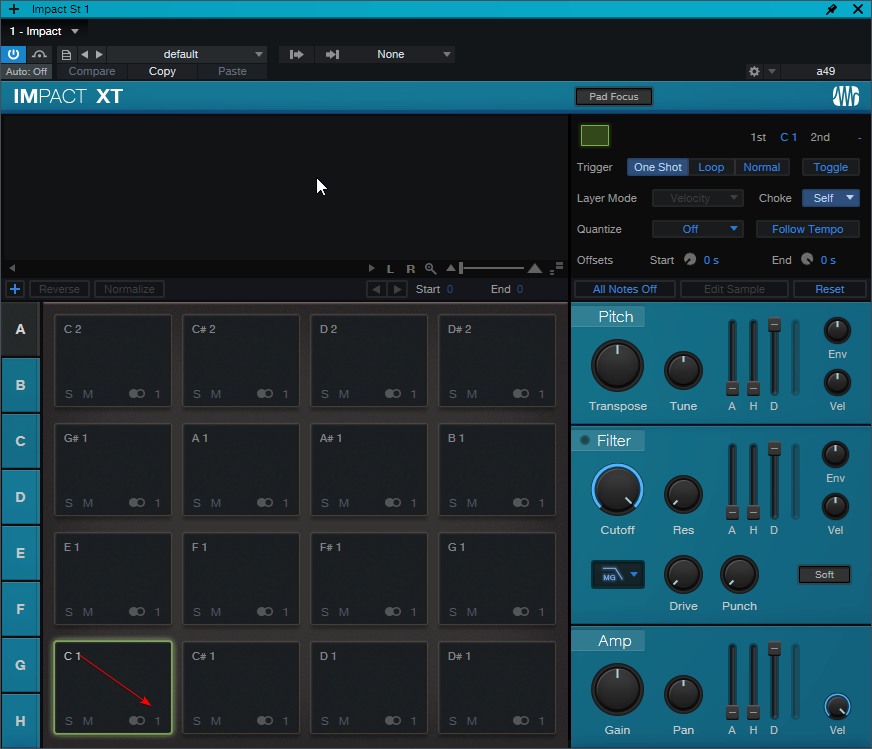Enable Follow Tempo

click(807, 229)
